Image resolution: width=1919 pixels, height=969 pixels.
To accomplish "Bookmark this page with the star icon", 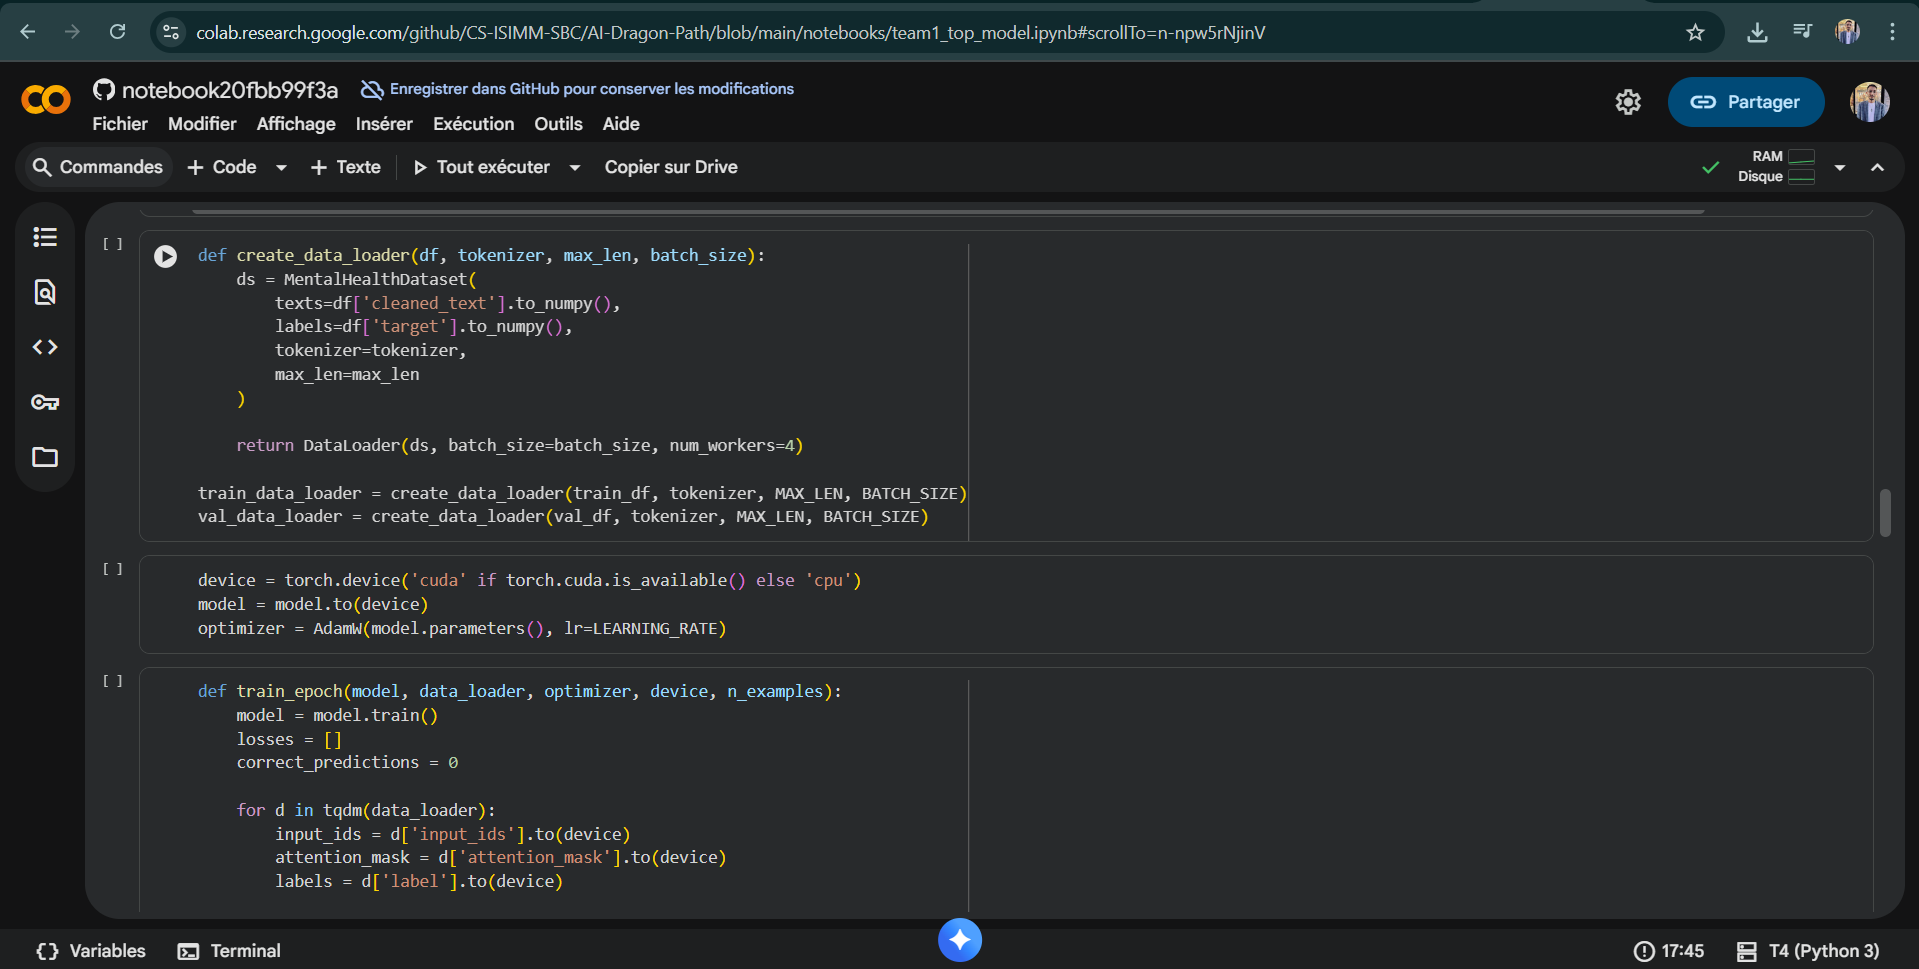I will (x=1695, y=33).
